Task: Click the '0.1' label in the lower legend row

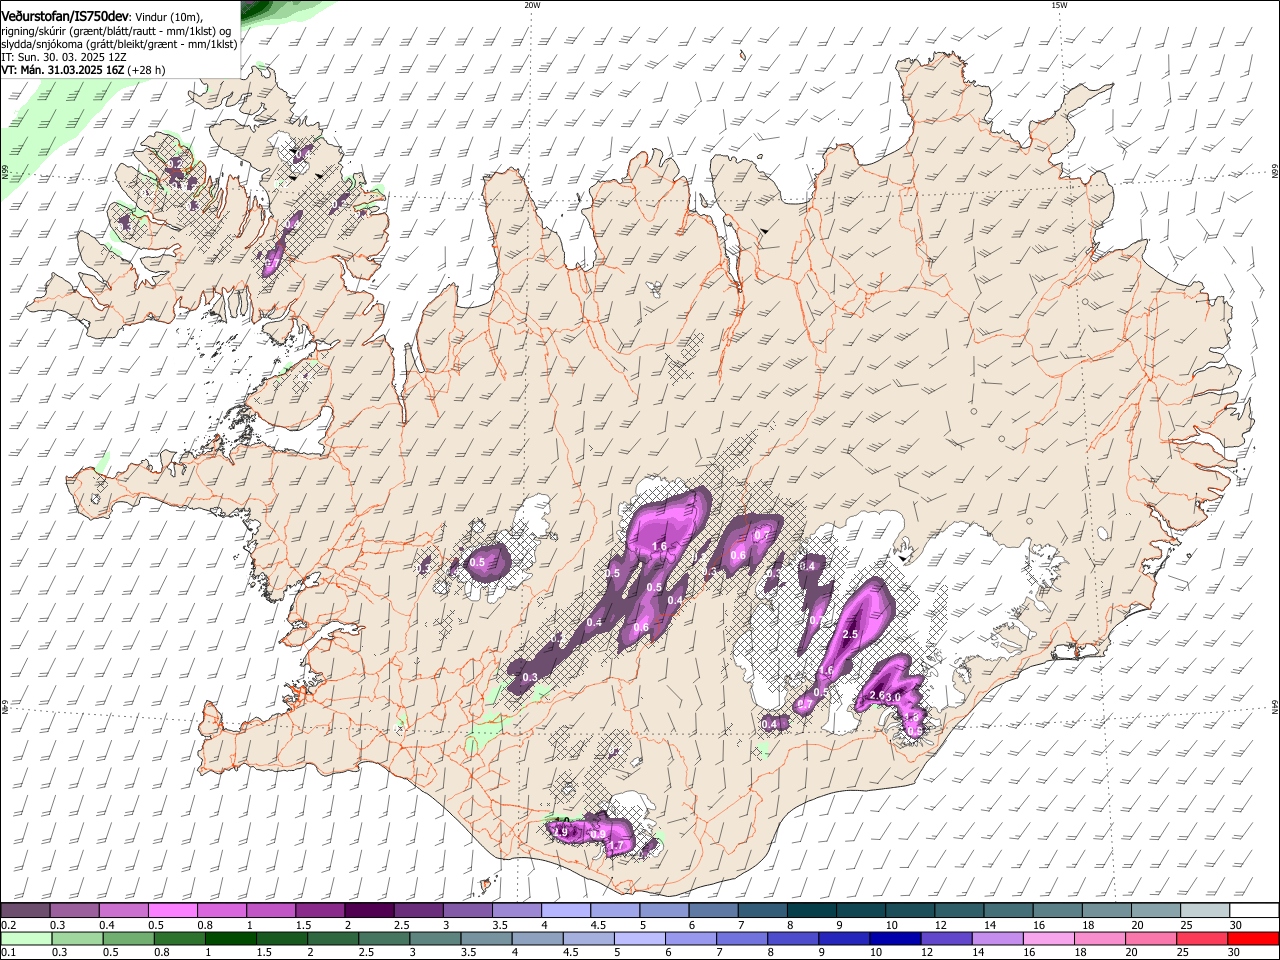Action: pyautogui.click(x=8, y=953)
